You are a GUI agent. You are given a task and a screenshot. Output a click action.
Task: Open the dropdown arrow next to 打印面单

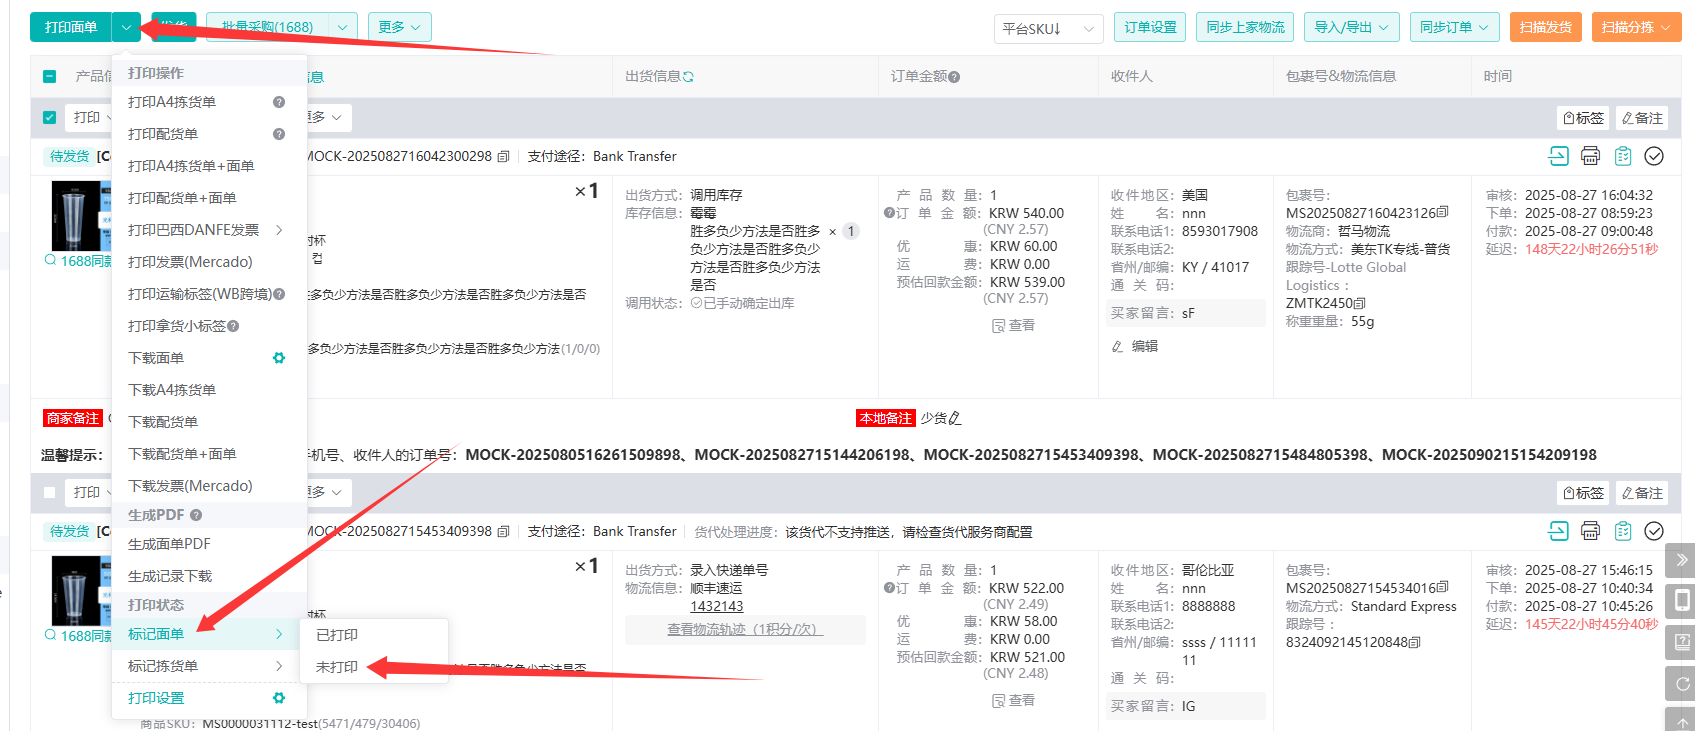pos(126,27)
